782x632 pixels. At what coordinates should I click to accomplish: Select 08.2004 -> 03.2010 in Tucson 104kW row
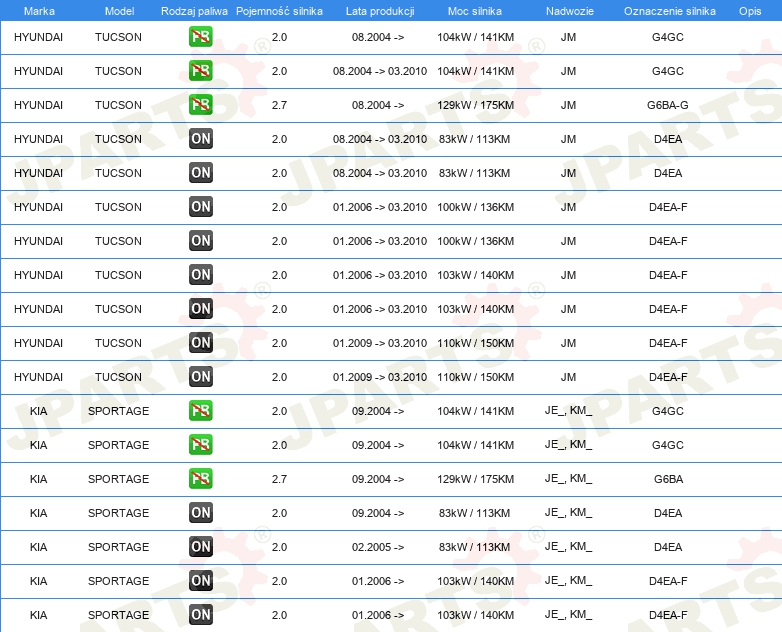(380, 71)
